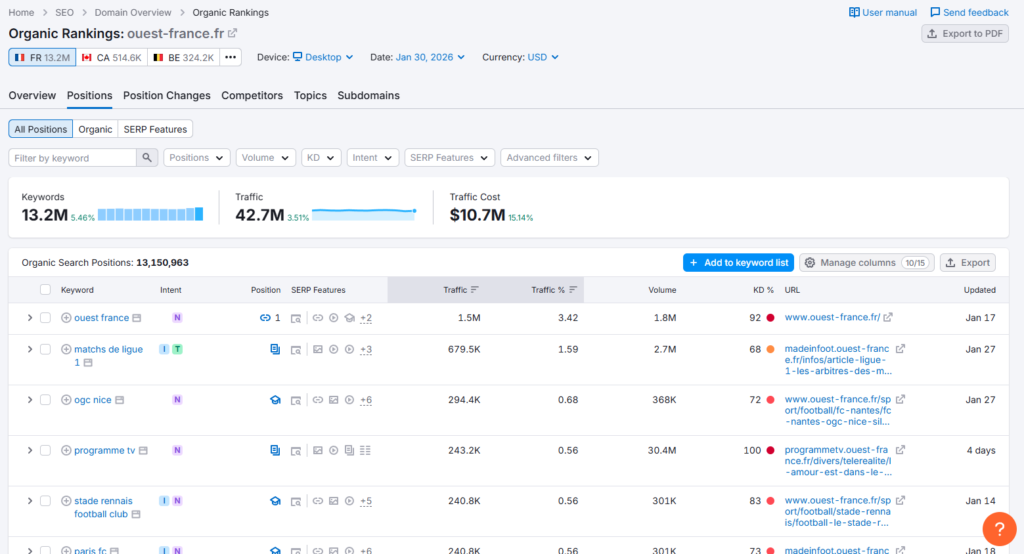1024x554 pixels.
Task: Check the 'ogc nice' row checkbox
Action: 45,400
